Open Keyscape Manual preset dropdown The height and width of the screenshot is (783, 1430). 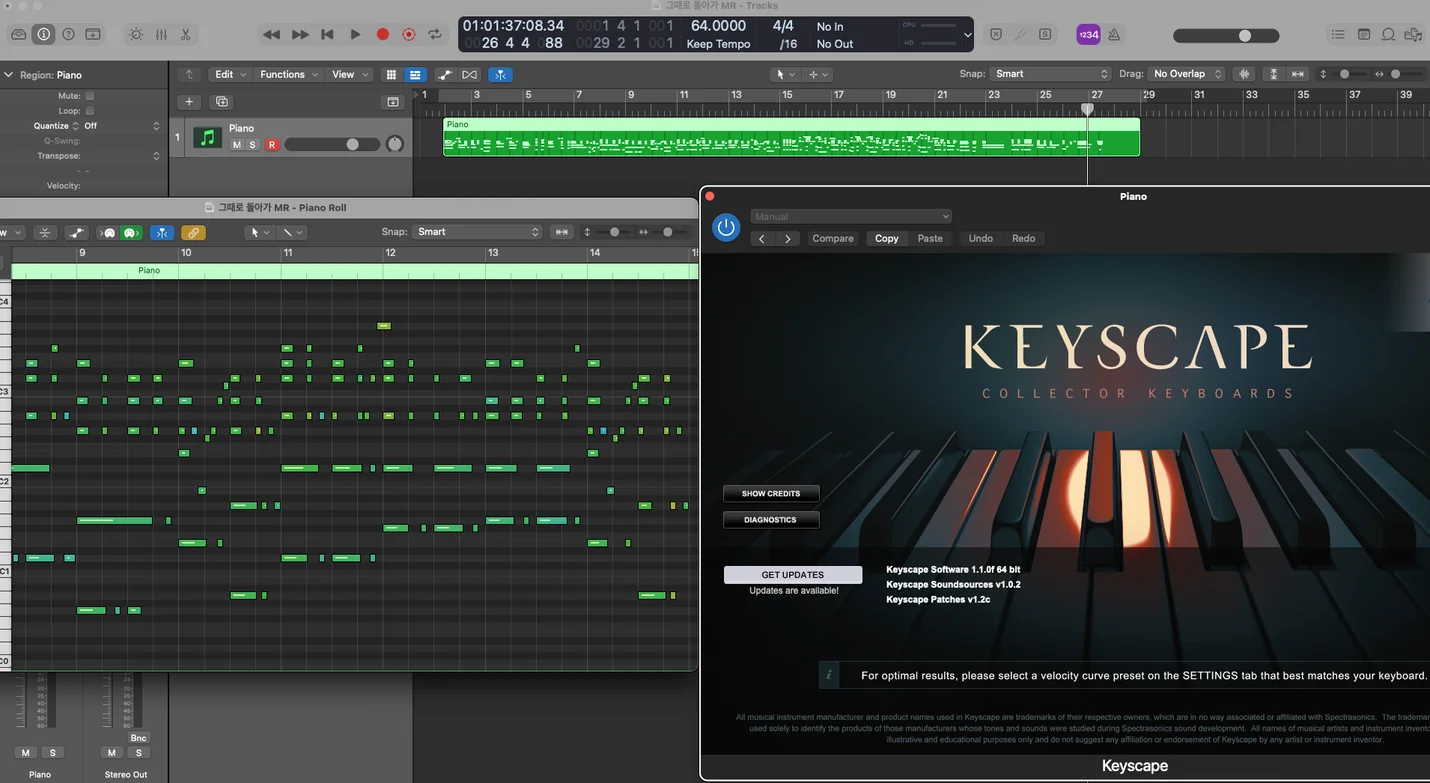(851, 216)
